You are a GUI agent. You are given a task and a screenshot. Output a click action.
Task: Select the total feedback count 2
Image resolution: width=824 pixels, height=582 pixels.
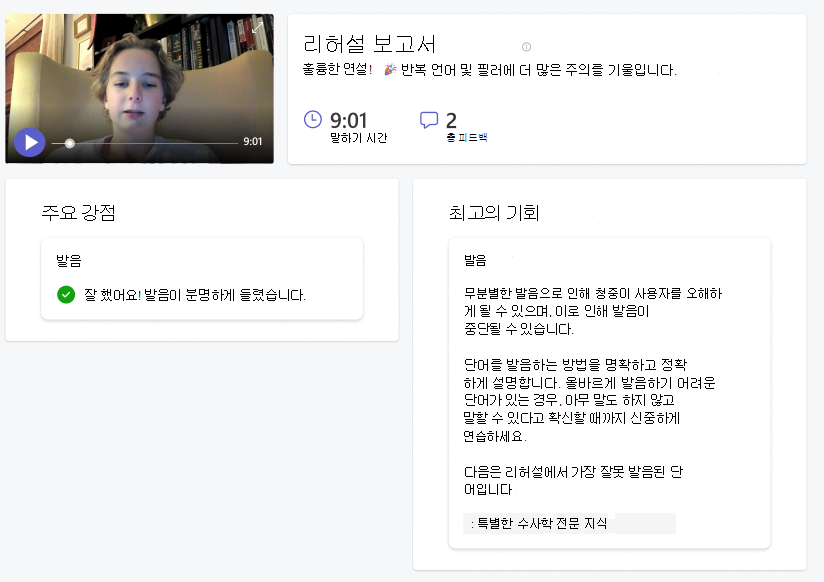(451, 121)
